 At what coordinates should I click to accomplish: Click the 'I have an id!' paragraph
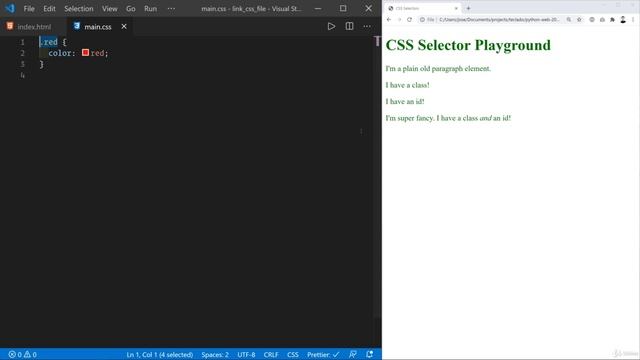pos(405,102)
